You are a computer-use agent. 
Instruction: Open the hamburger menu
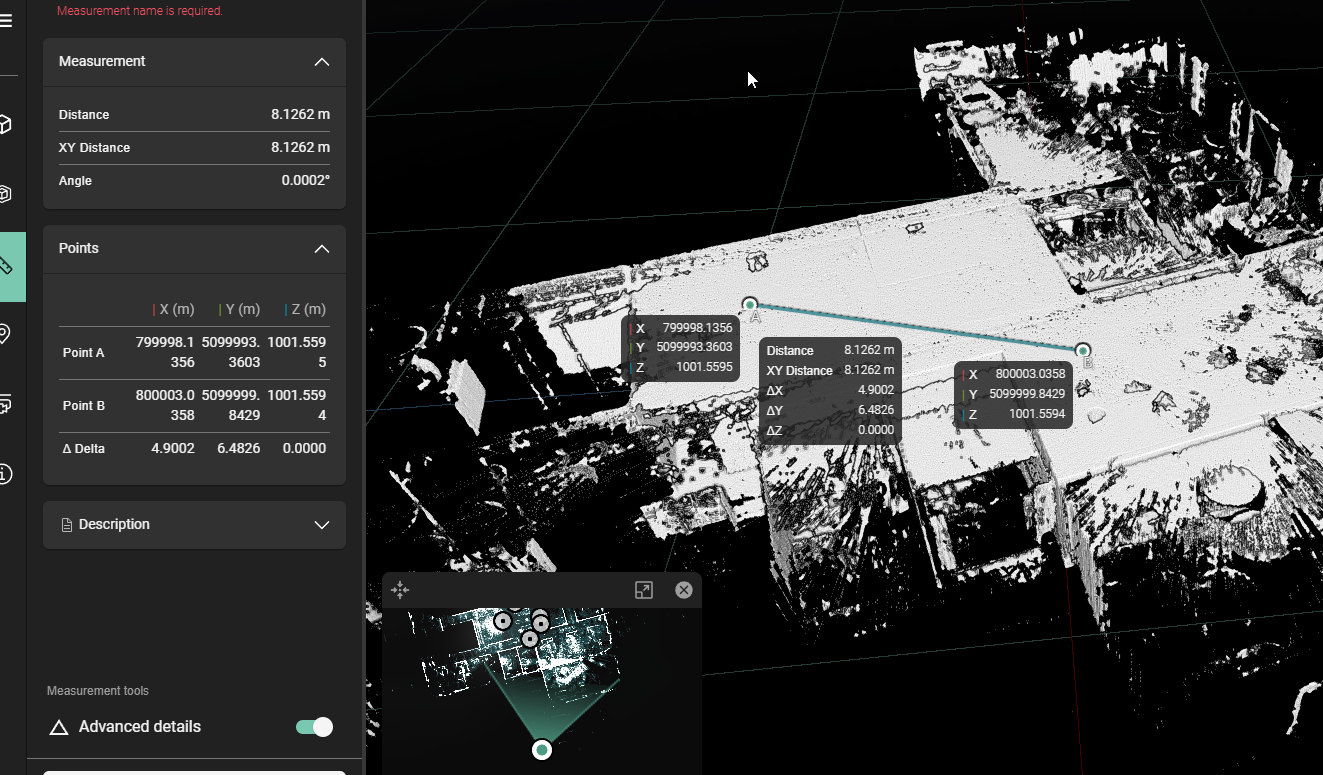tap(6, 20)
